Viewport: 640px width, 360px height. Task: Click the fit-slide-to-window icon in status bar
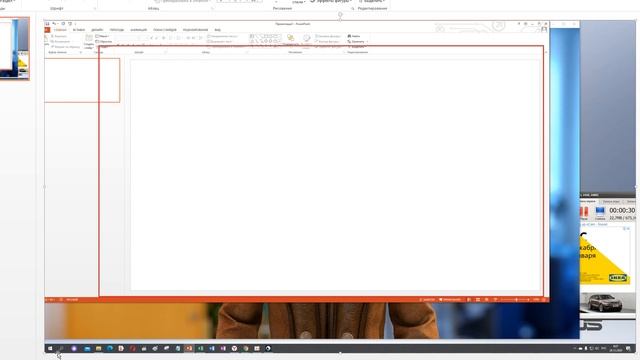pos(544,300)
